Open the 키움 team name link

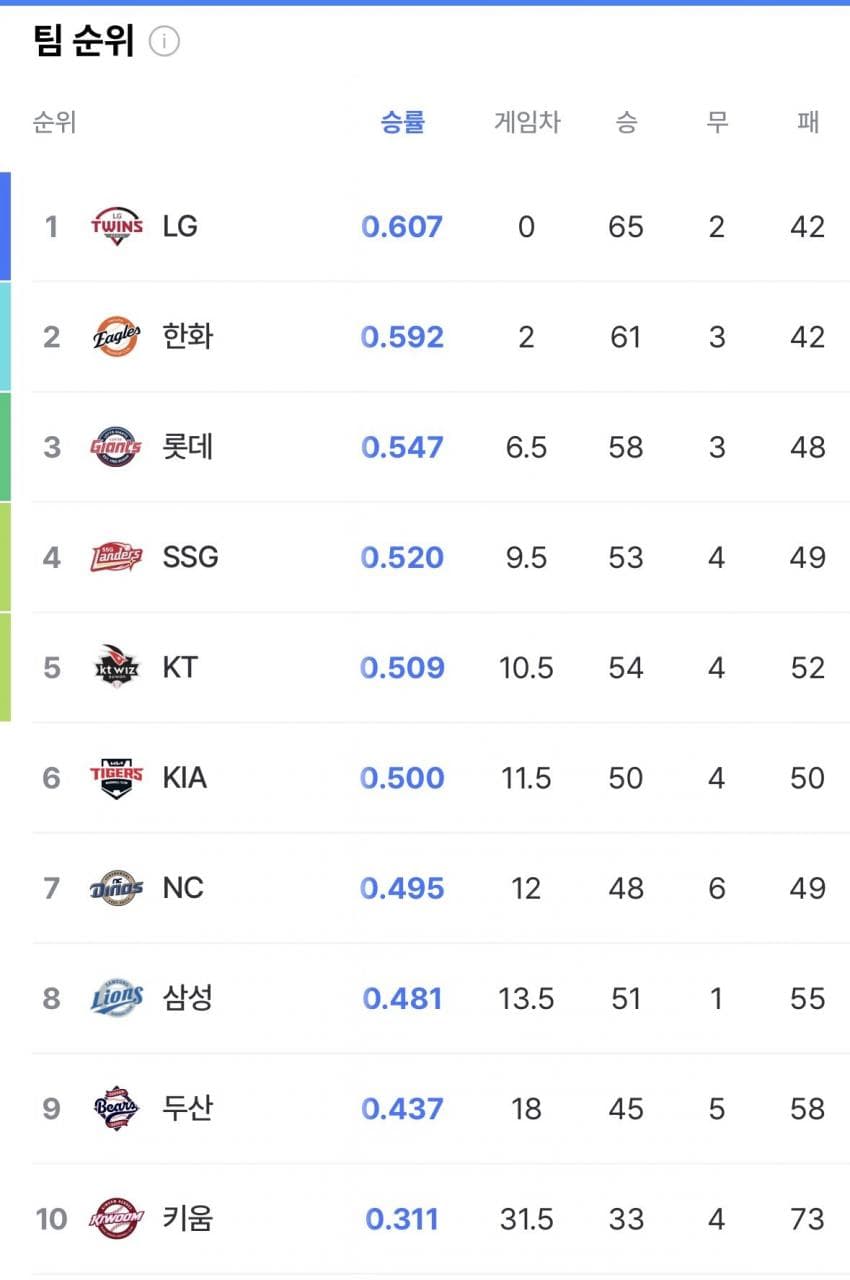(x=188, y=1218)
